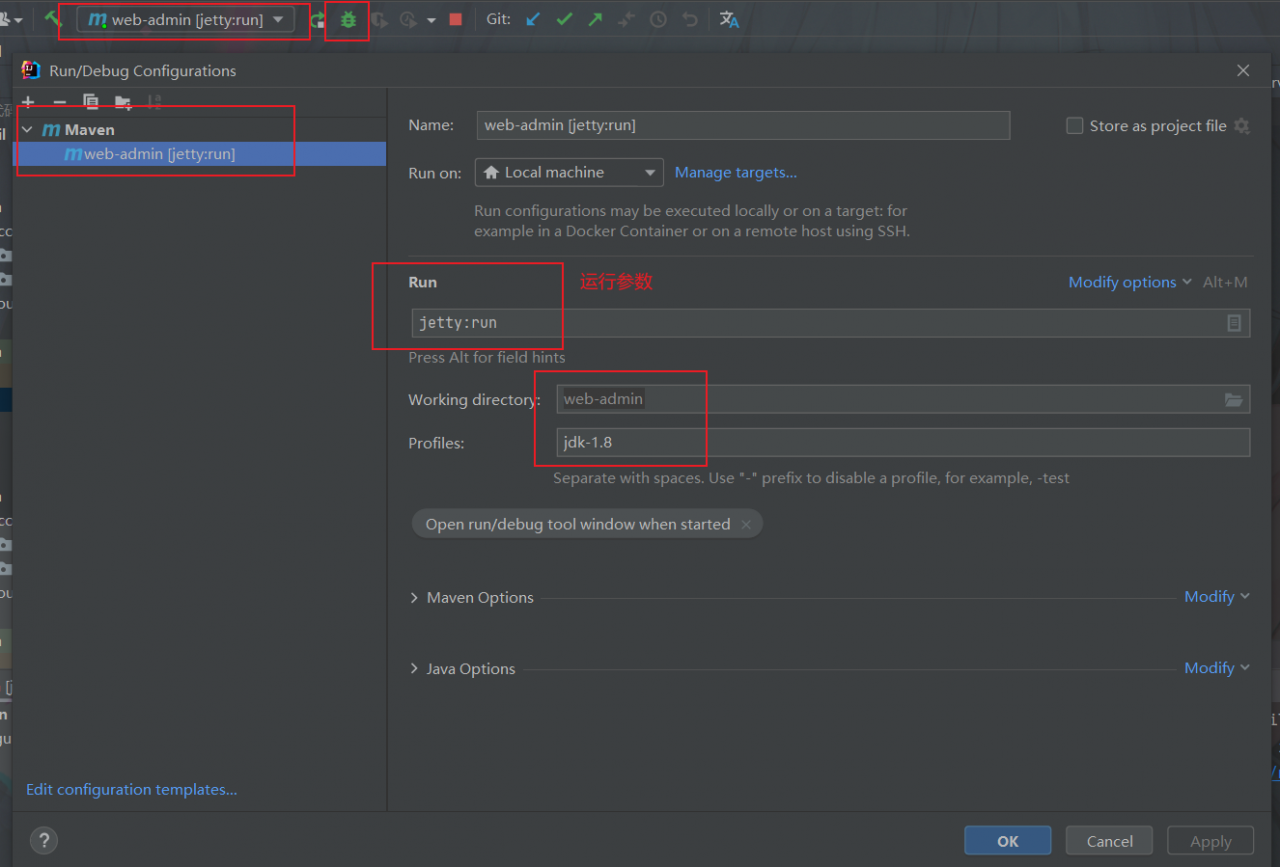The image size is (1280, 867).
Task: Click the Manage targets link
Action: click(x=735, y=173)
